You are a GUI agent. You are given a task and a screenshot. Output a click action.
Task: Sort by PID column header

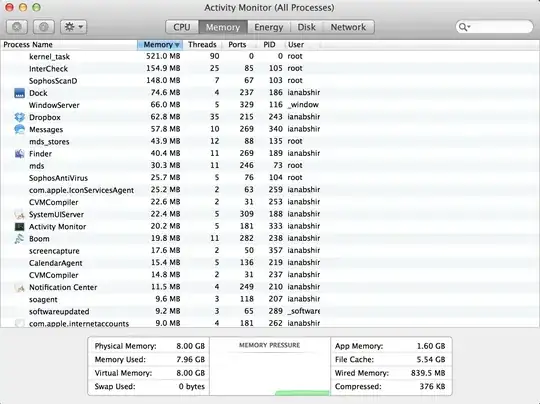(x=269, y=45)
